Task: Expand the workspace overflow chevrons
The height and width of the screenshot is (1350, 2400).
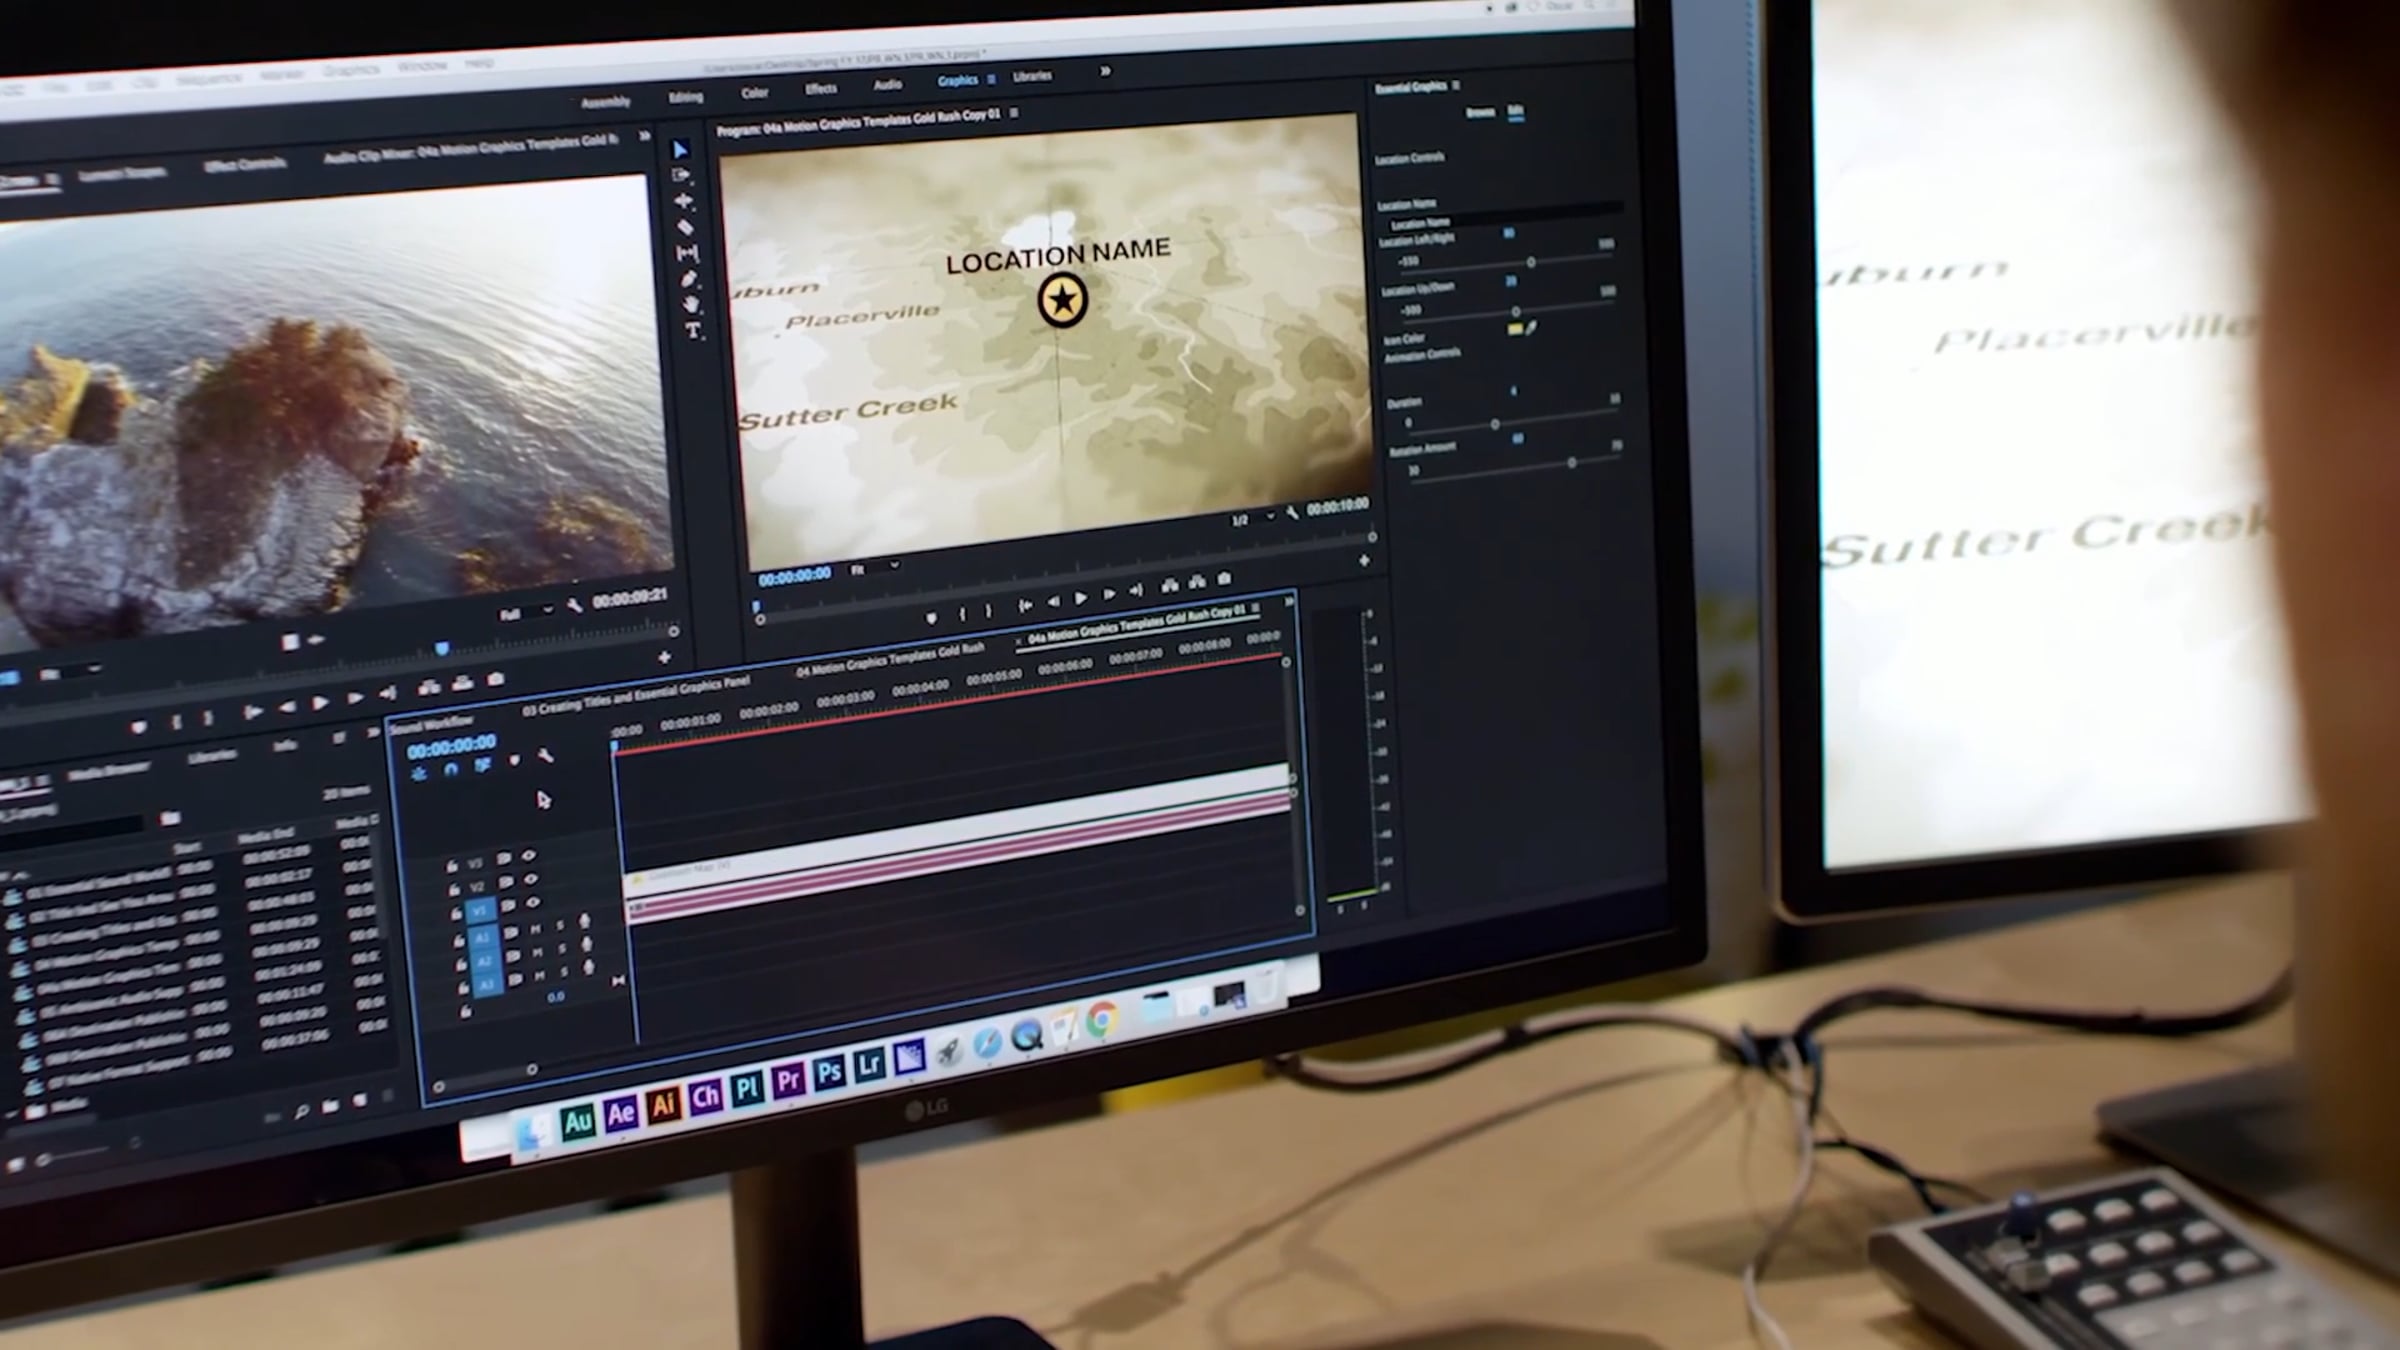Action: click(1105, 71)
